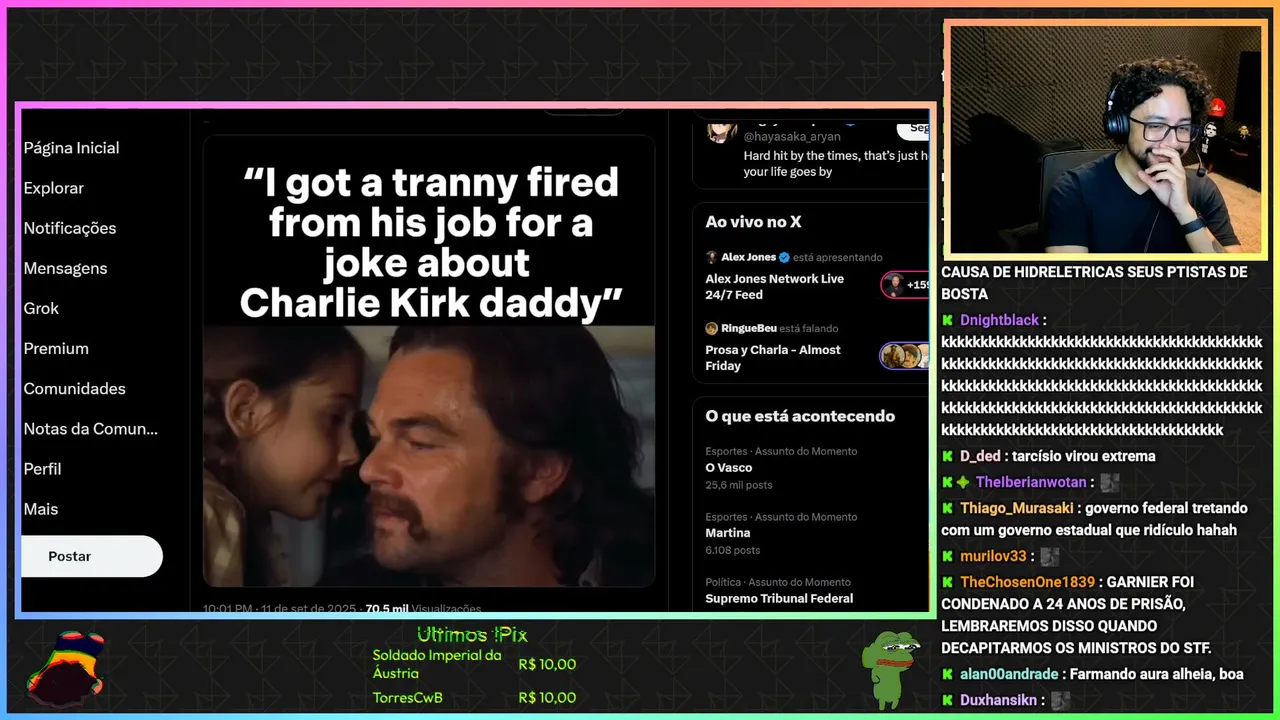1280x720 pixels.
Task: Click the K badge beside D_ded
Action: (x=947, y=456)
